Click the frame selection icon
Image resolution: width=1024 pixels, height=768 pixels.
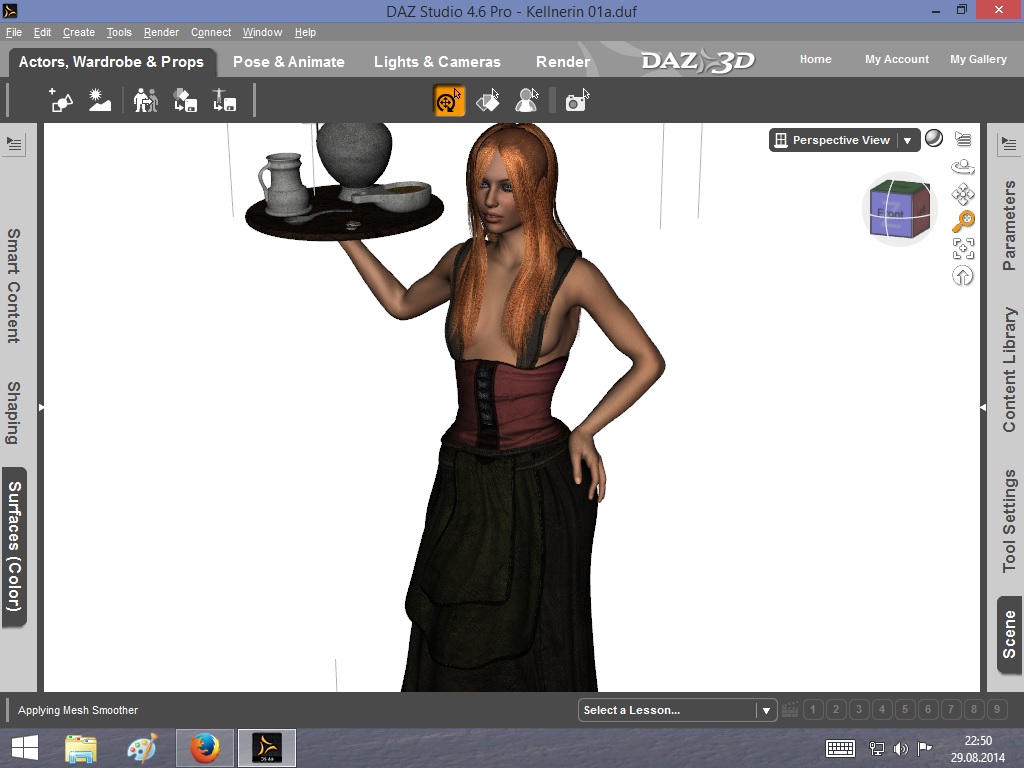963,249
